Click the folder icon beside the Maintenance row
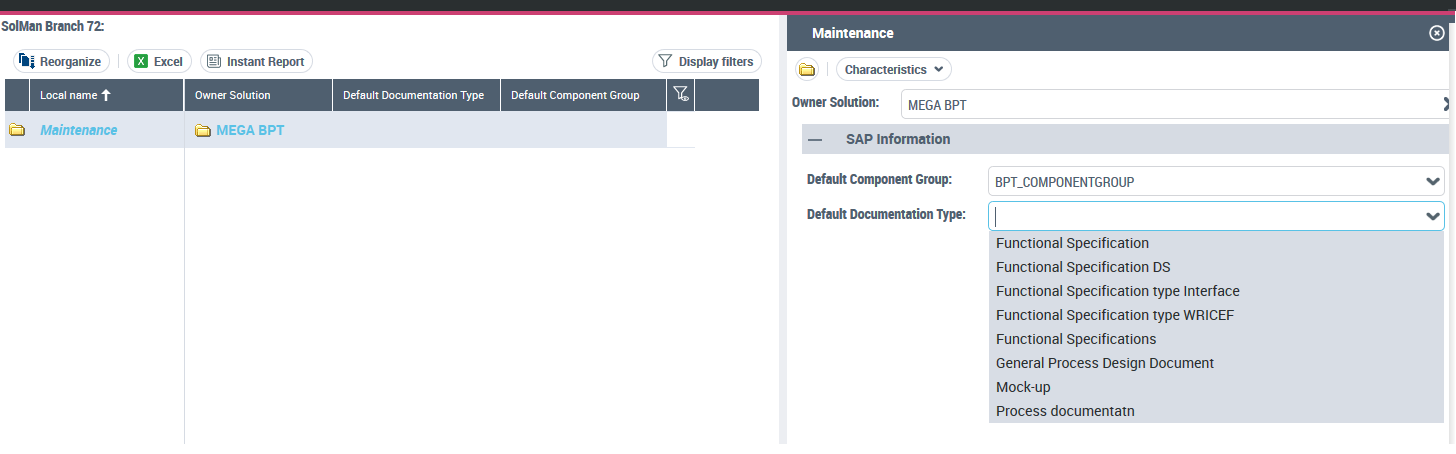1456x454 pixels. 17,131
